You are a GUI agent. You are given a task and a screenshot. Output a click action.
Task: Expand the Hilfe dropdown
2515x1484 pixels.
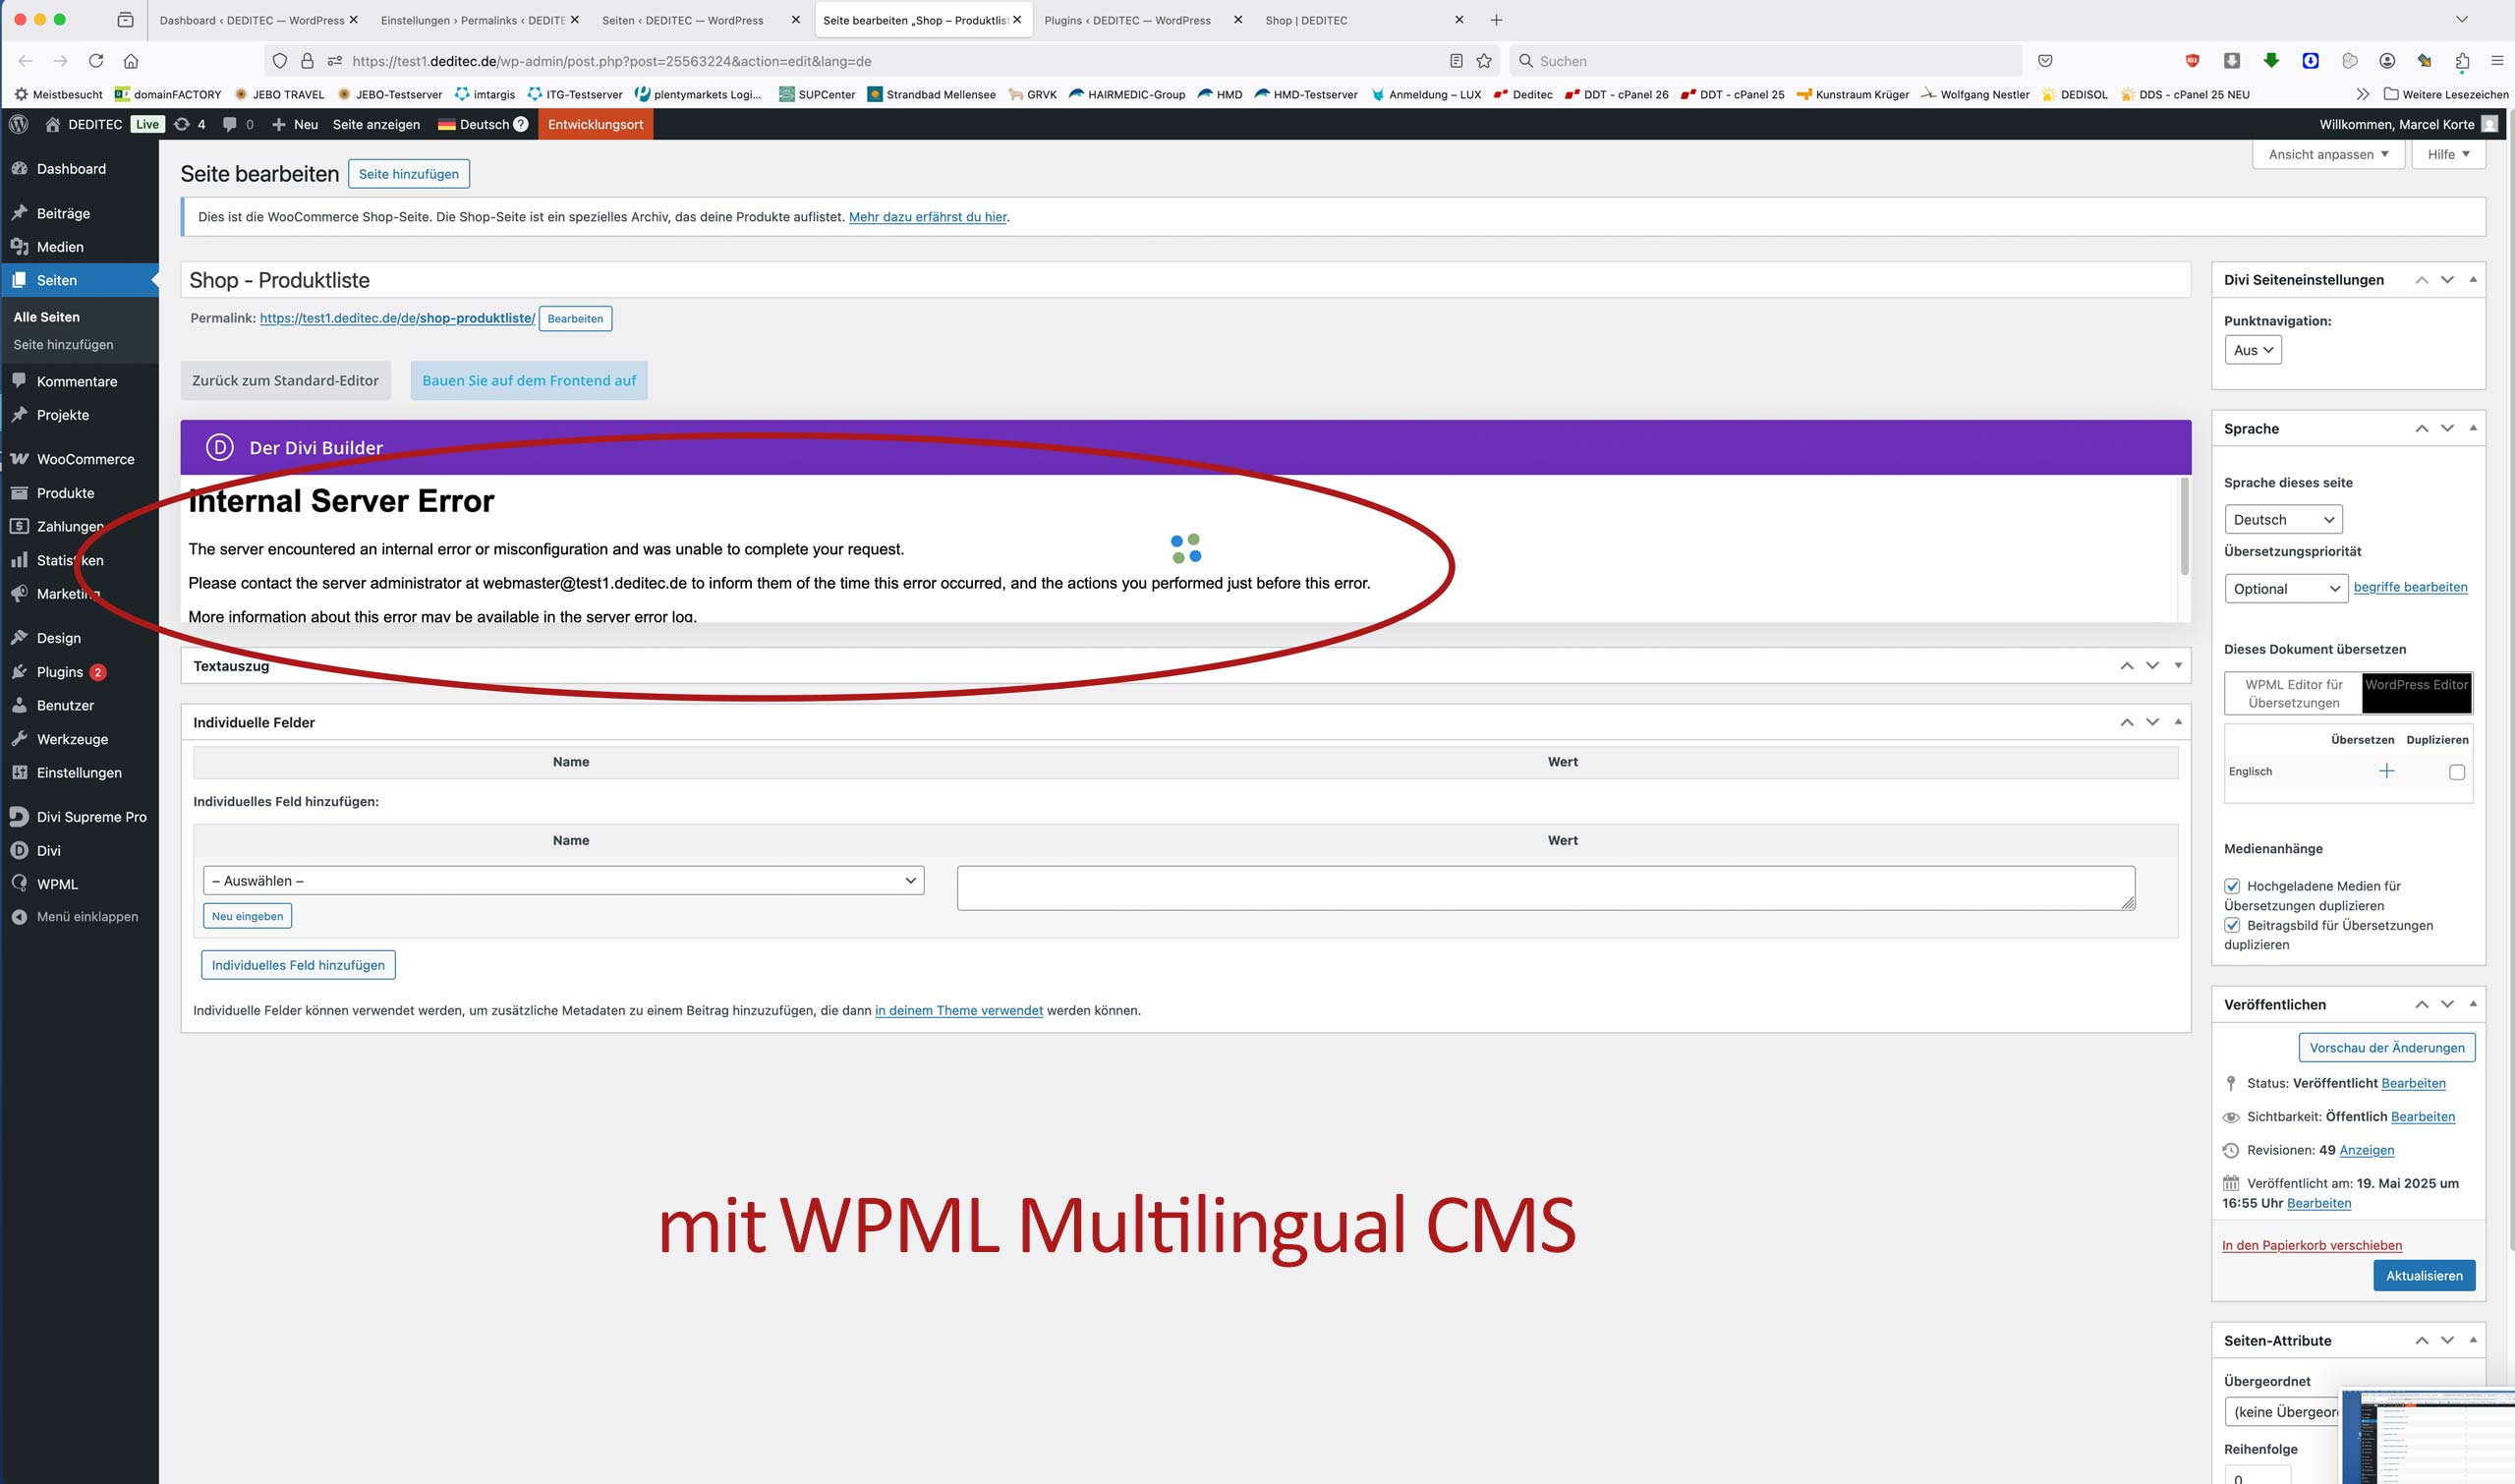(x=2448, y=154)
